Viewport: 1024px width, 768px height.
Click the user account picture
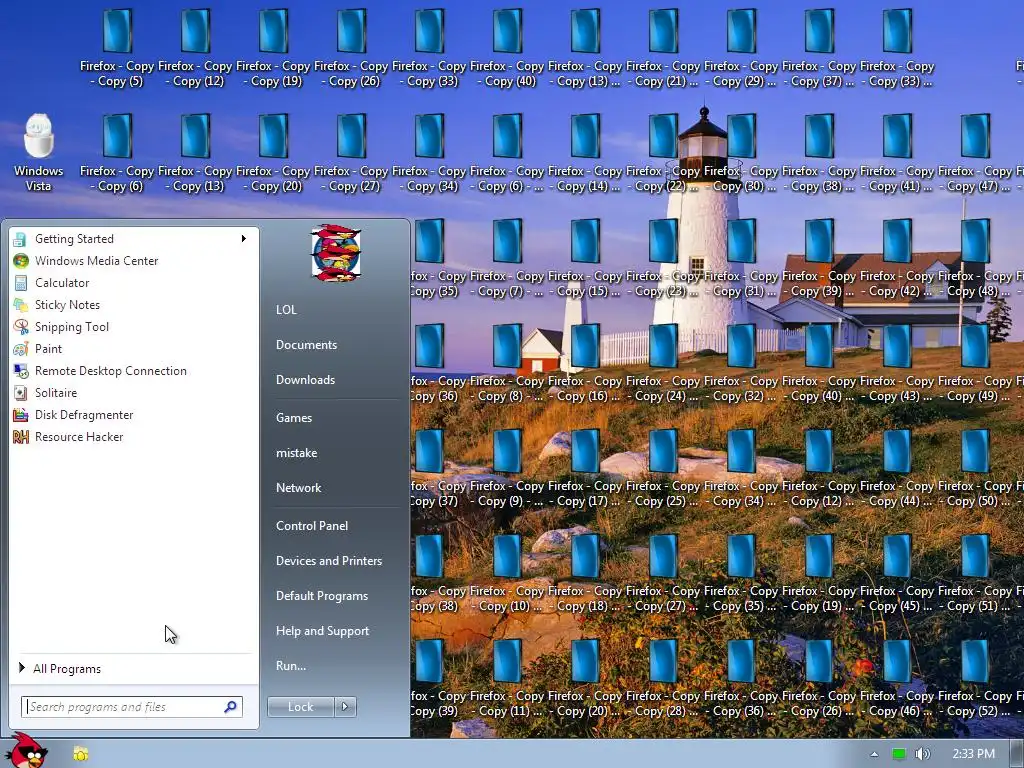336,253
